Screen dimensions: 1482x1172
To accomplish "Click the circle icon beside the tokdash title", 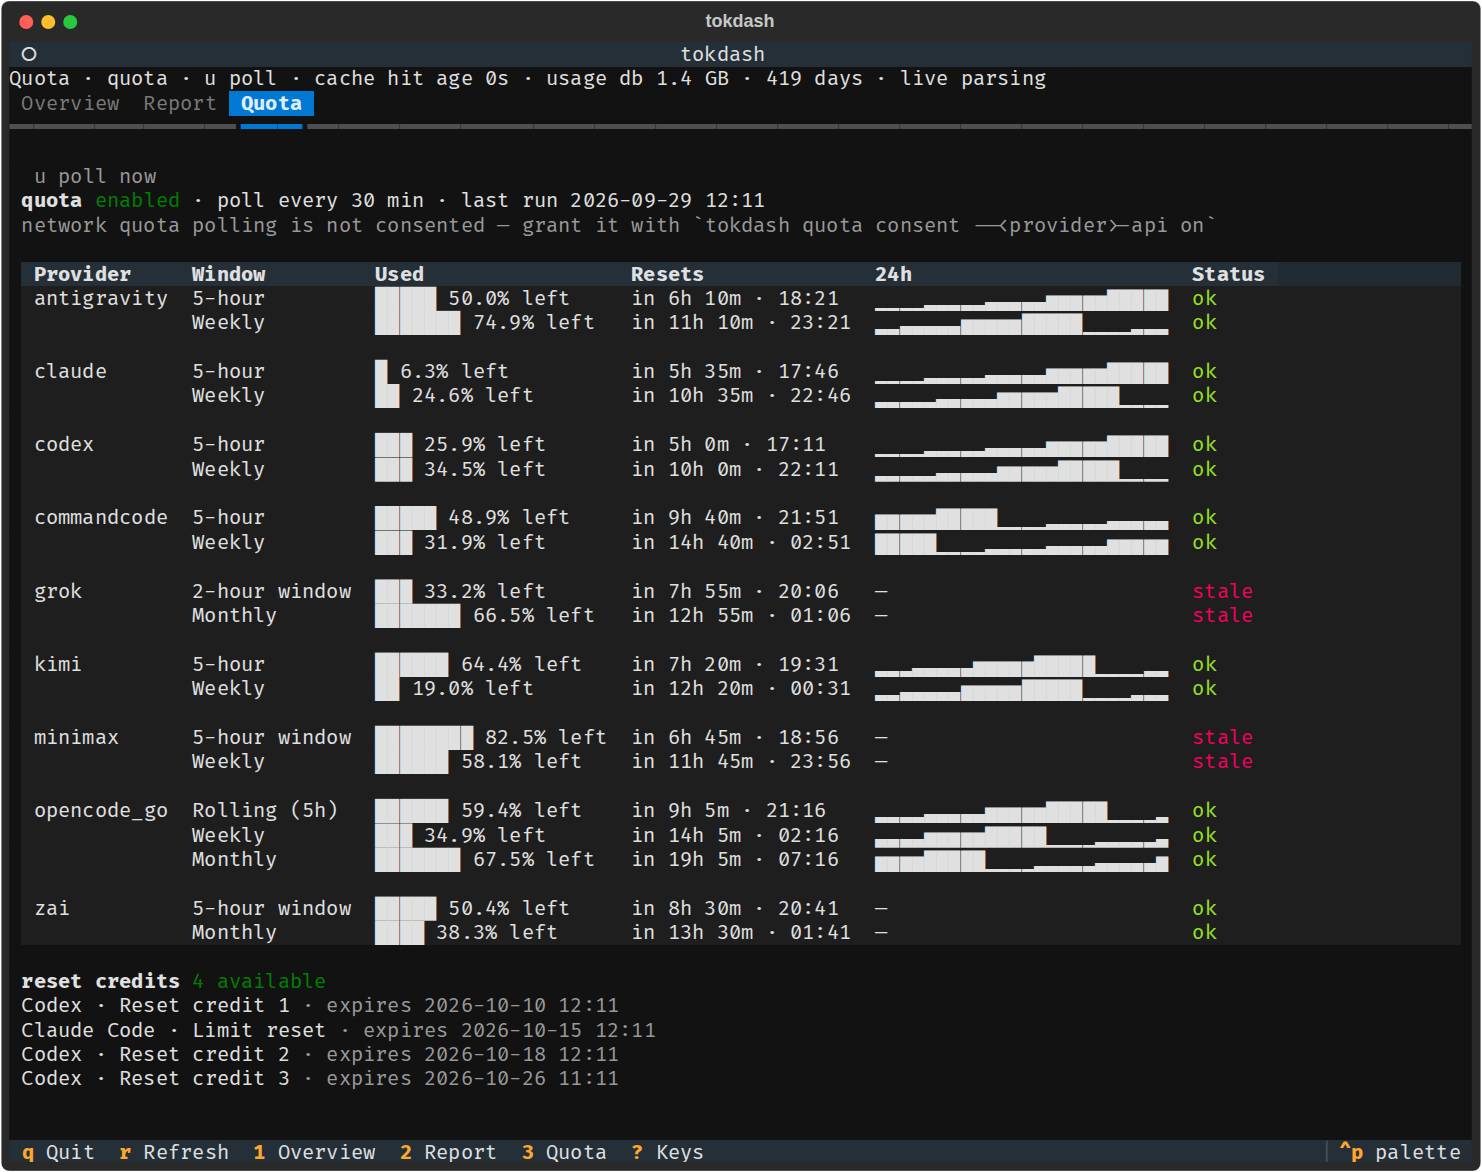I will [x=29, y=54].
